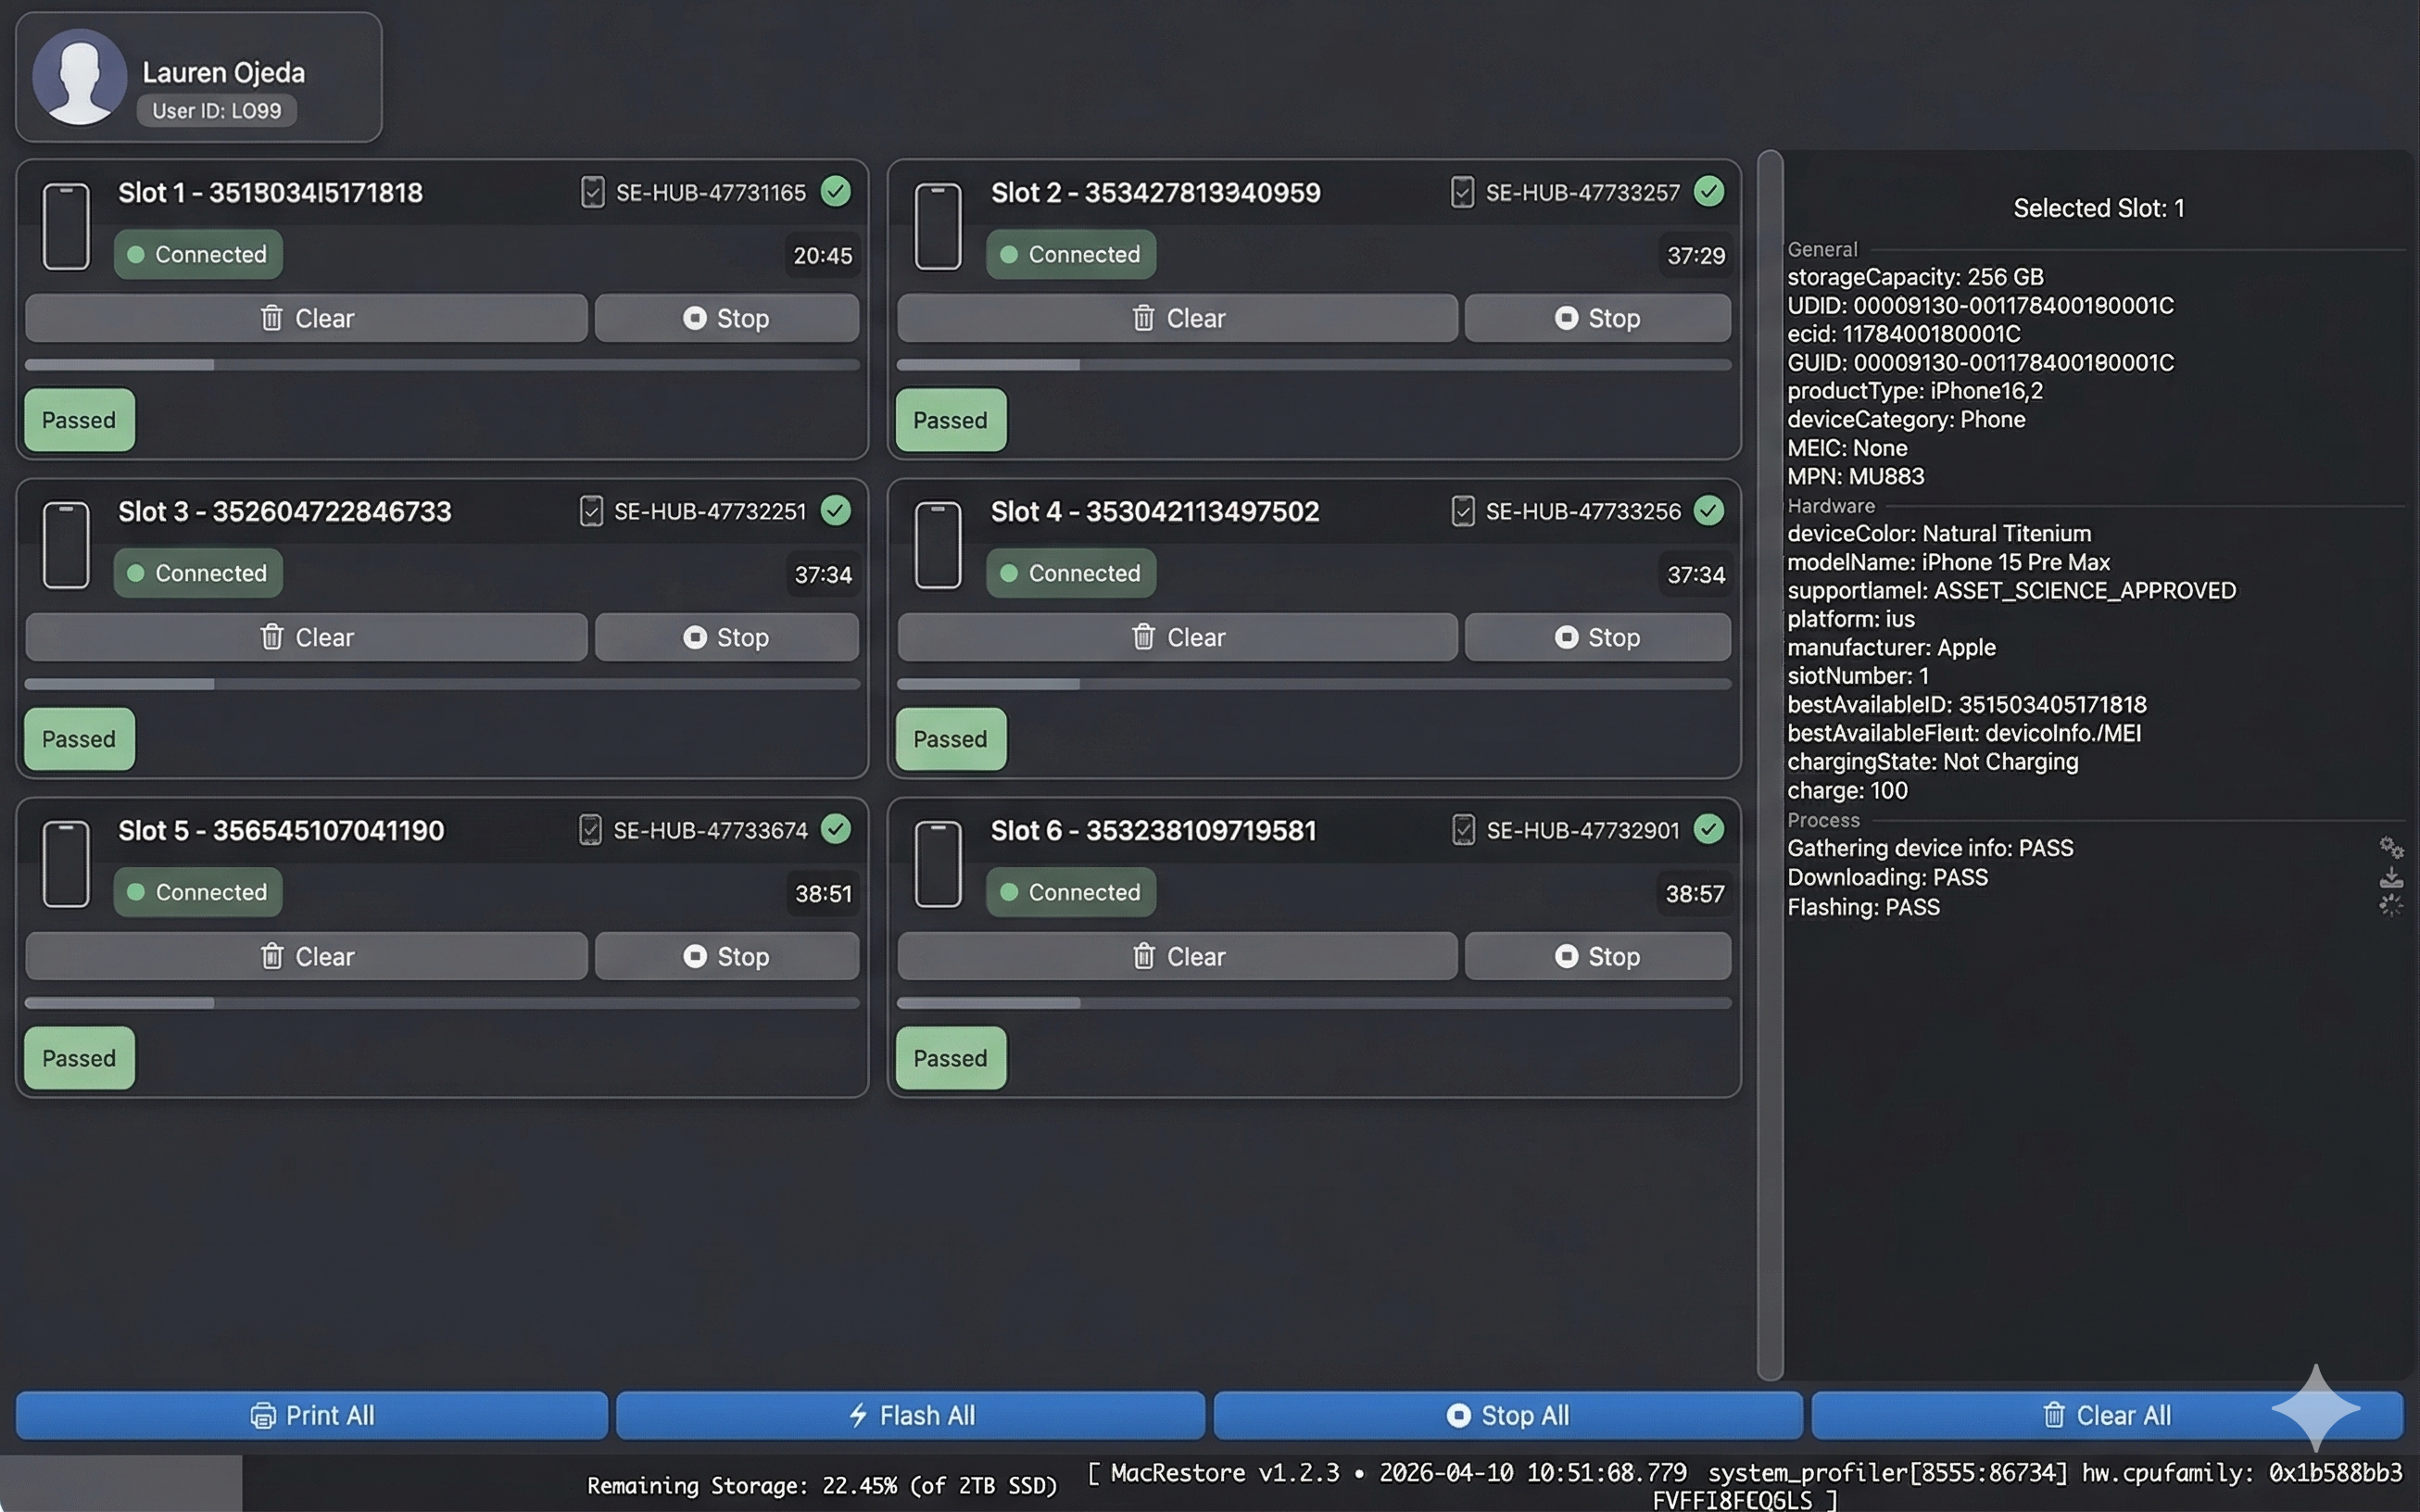Click the download icon next to Downloading PASS

tap(2393, 877)
